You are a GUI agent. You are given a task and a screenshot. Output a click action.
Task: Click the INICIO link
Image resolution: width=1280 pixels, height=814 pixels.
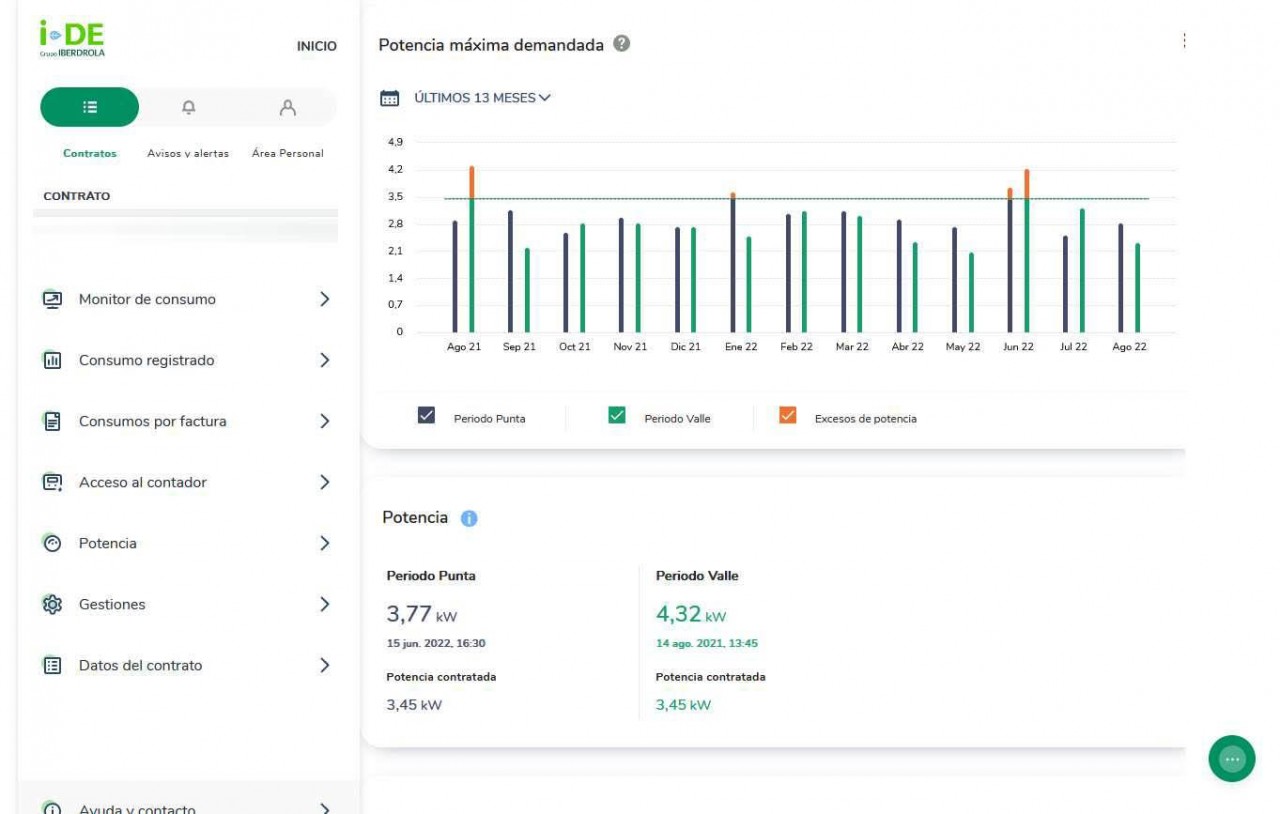click(316, 46)
